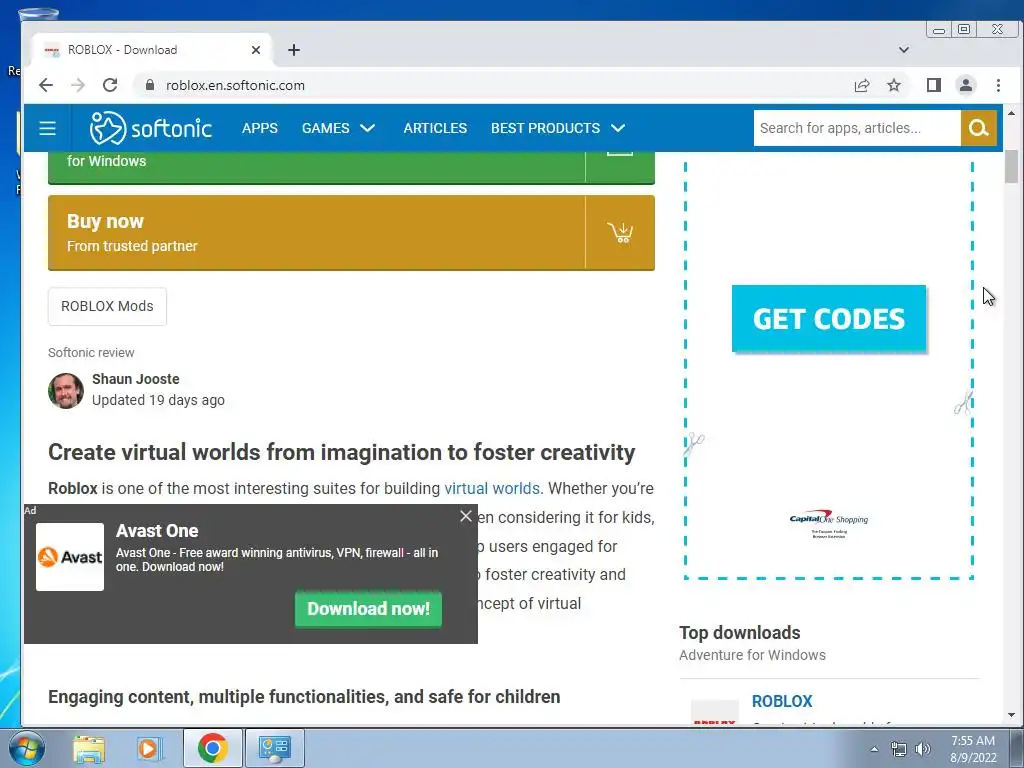Click the page scrollbar thumb
This screenshot has height=768, width=1024.
[1011, 167]
